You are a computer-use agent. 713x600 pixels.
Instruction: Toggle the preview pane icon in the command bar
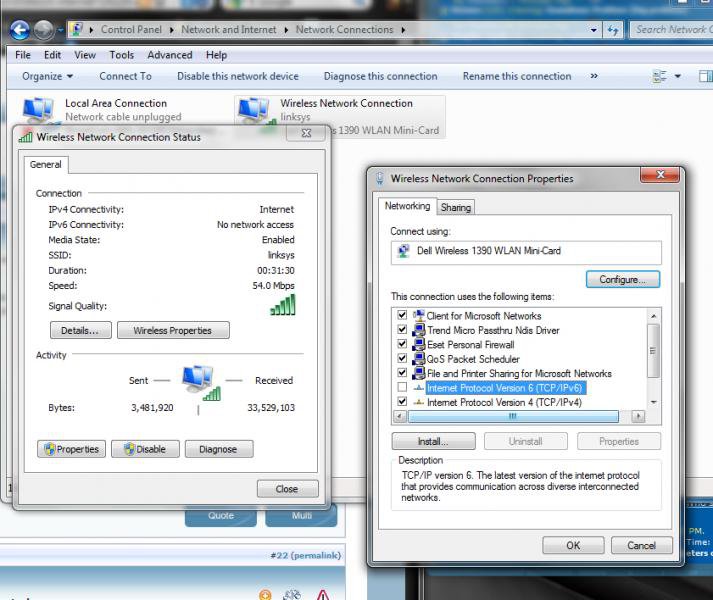point(706,76)
